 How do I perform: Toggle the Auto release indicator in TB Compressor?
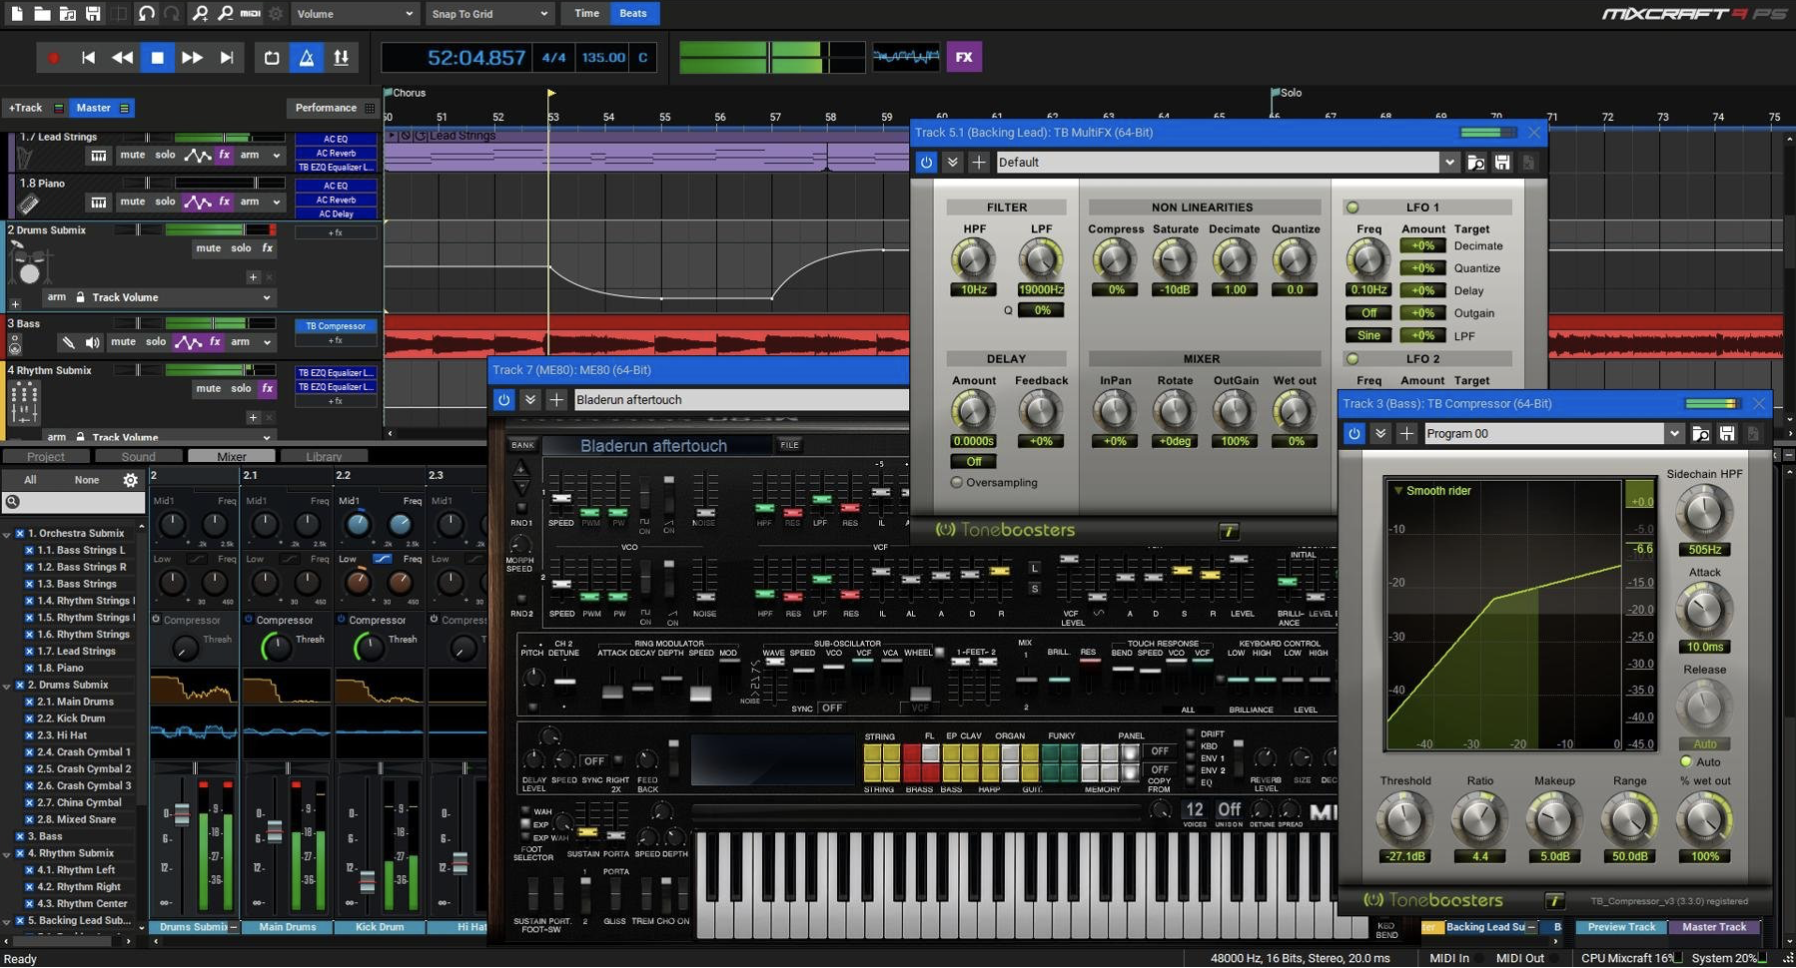pyautogui.click(x=1685, y=762)
